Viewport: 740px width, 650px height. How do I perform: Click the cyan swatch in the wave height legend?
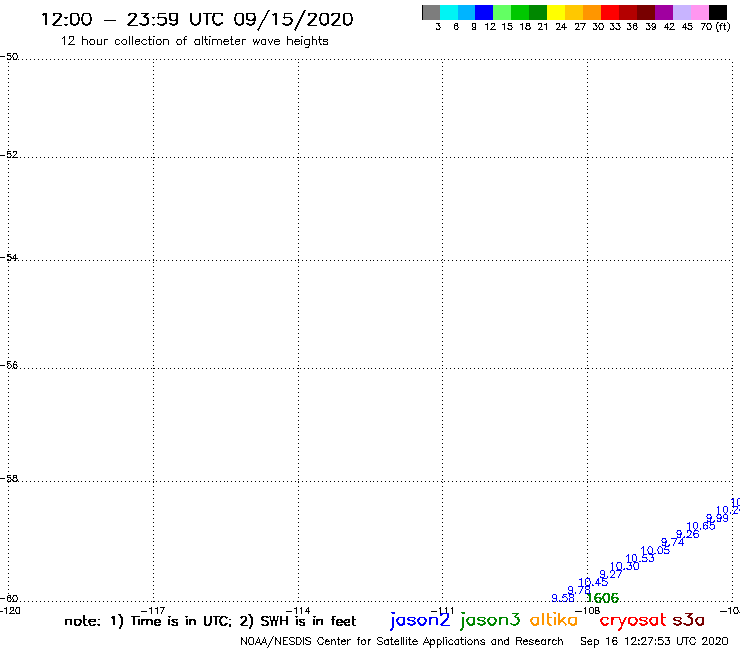449,12
